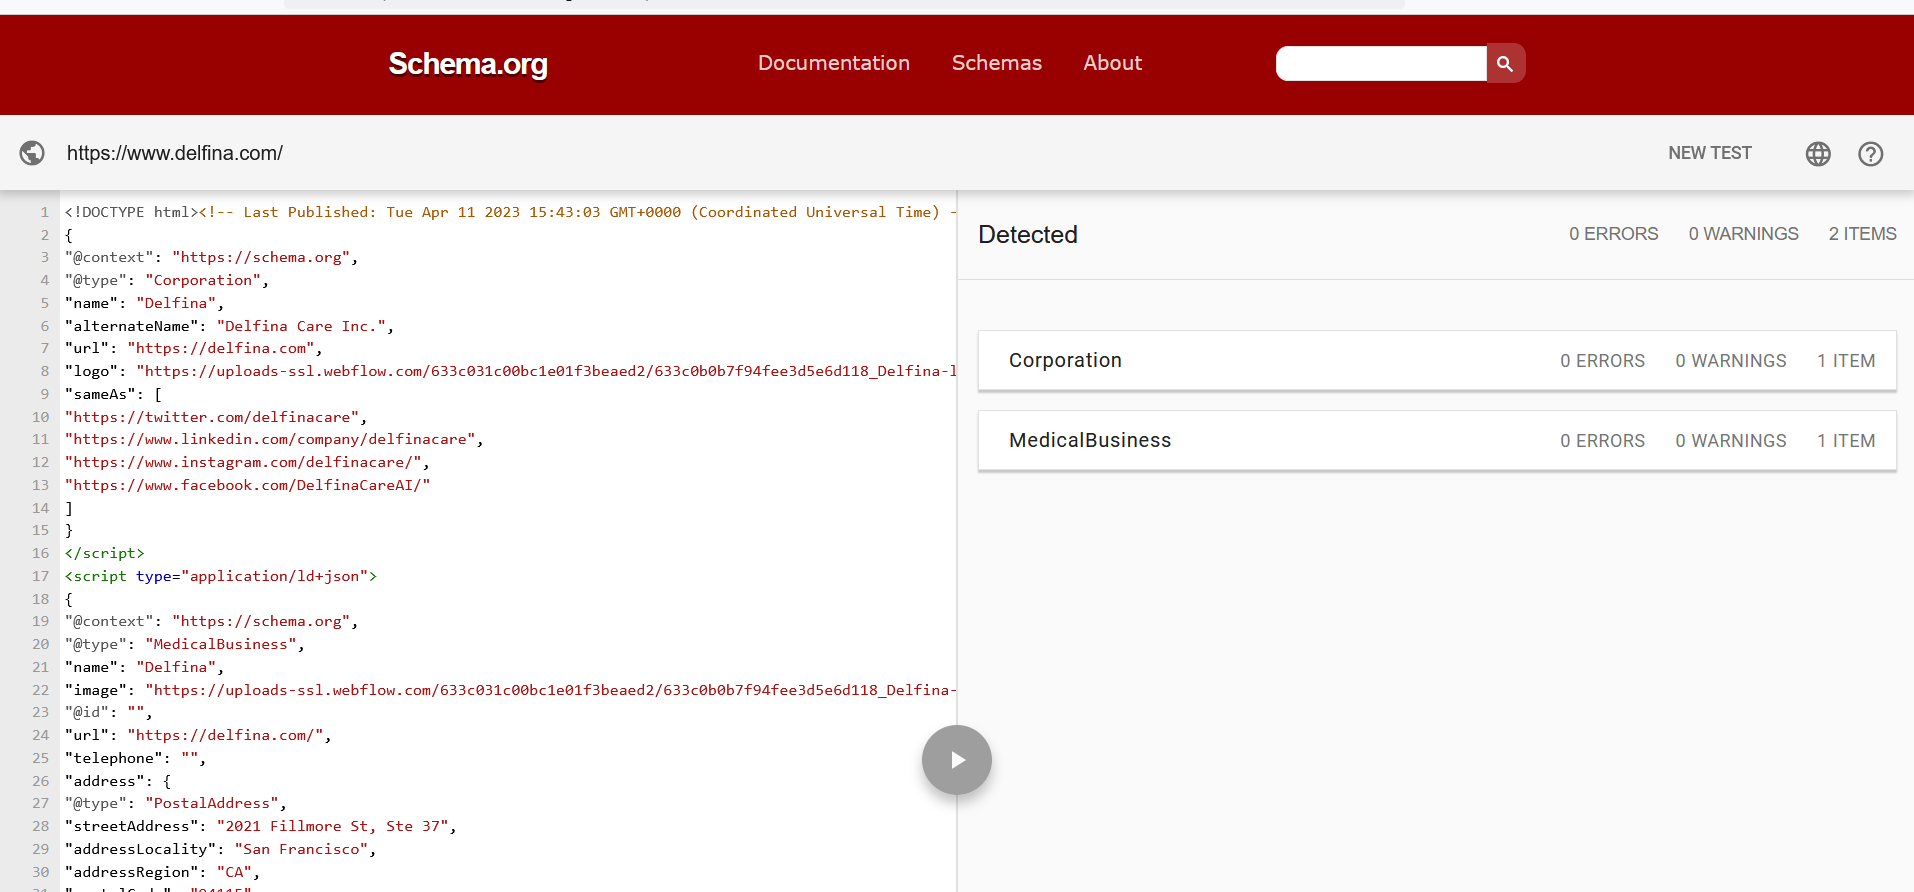Click the Detected heading
Image resolution: width=1914 pixels, height=892 pixels.
pos(1028,234)
